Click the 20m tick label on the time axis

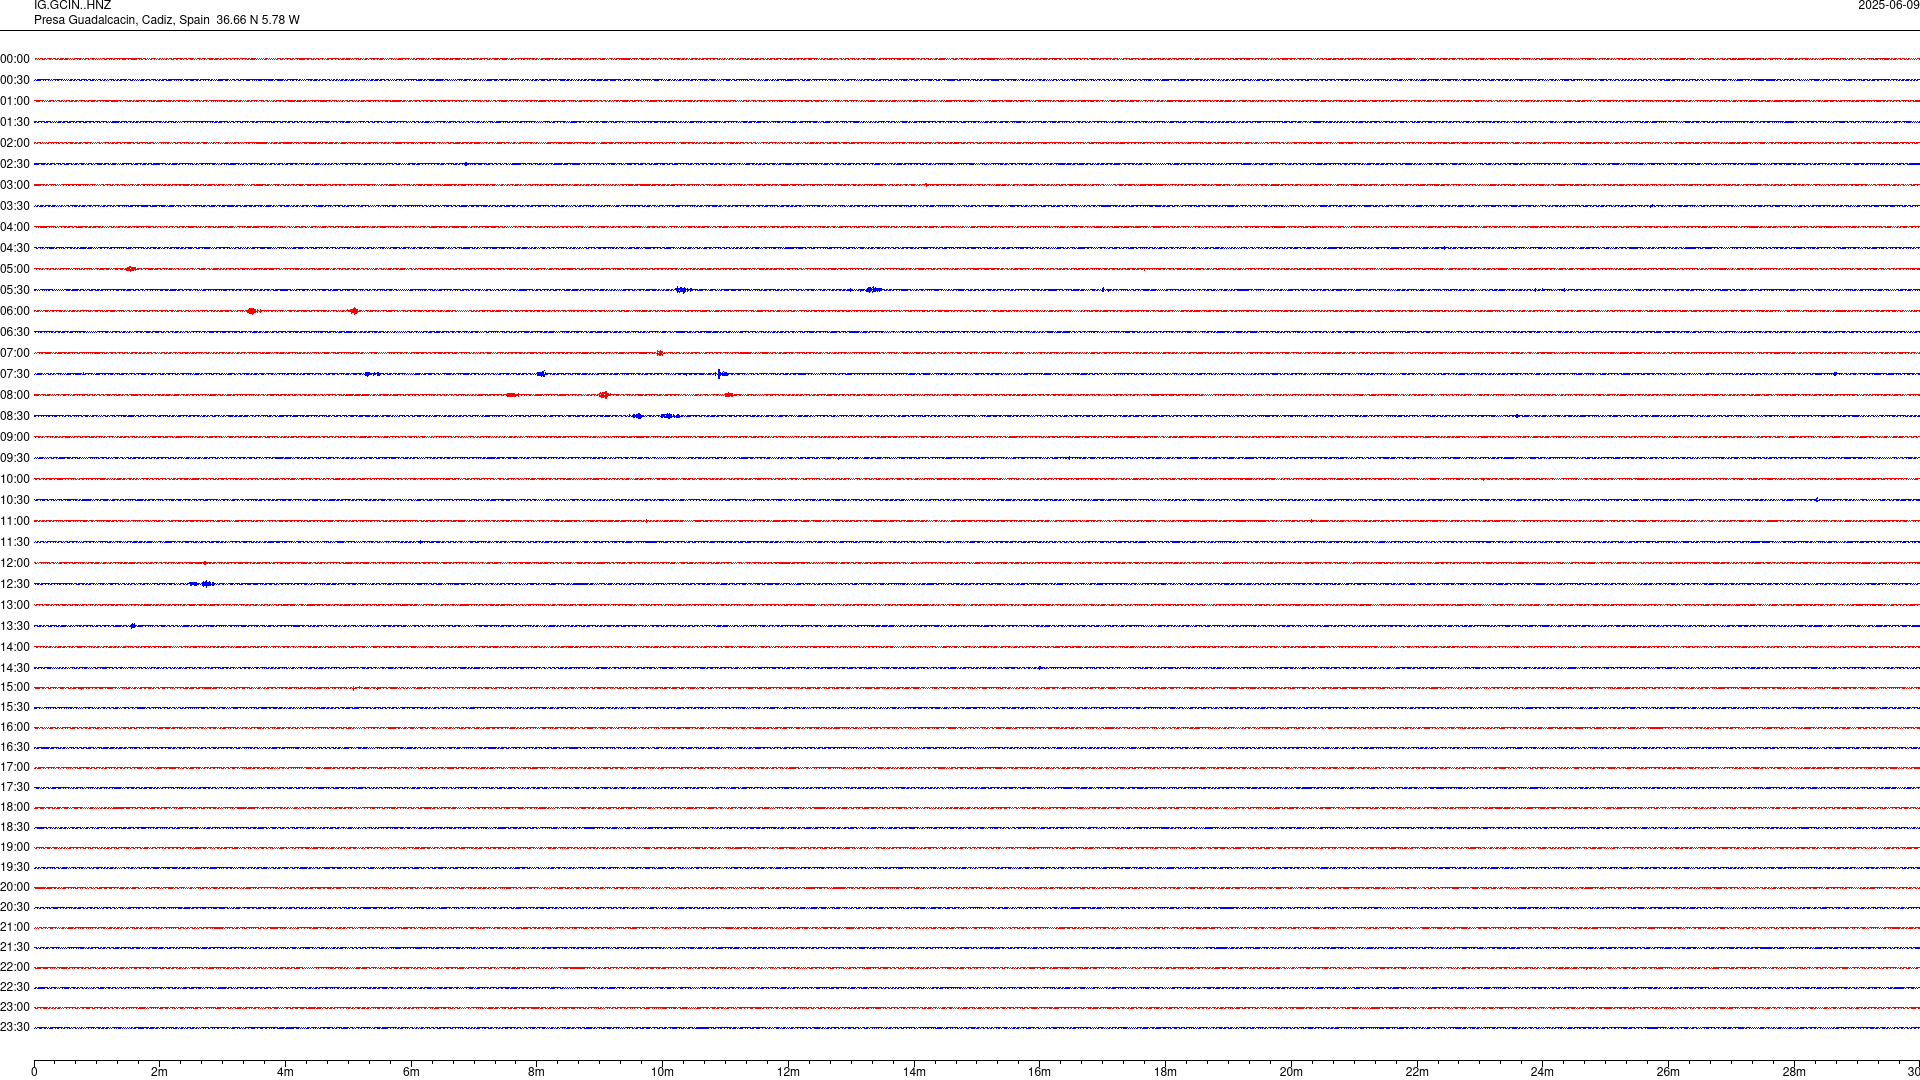click(x=1291, y=1072)
